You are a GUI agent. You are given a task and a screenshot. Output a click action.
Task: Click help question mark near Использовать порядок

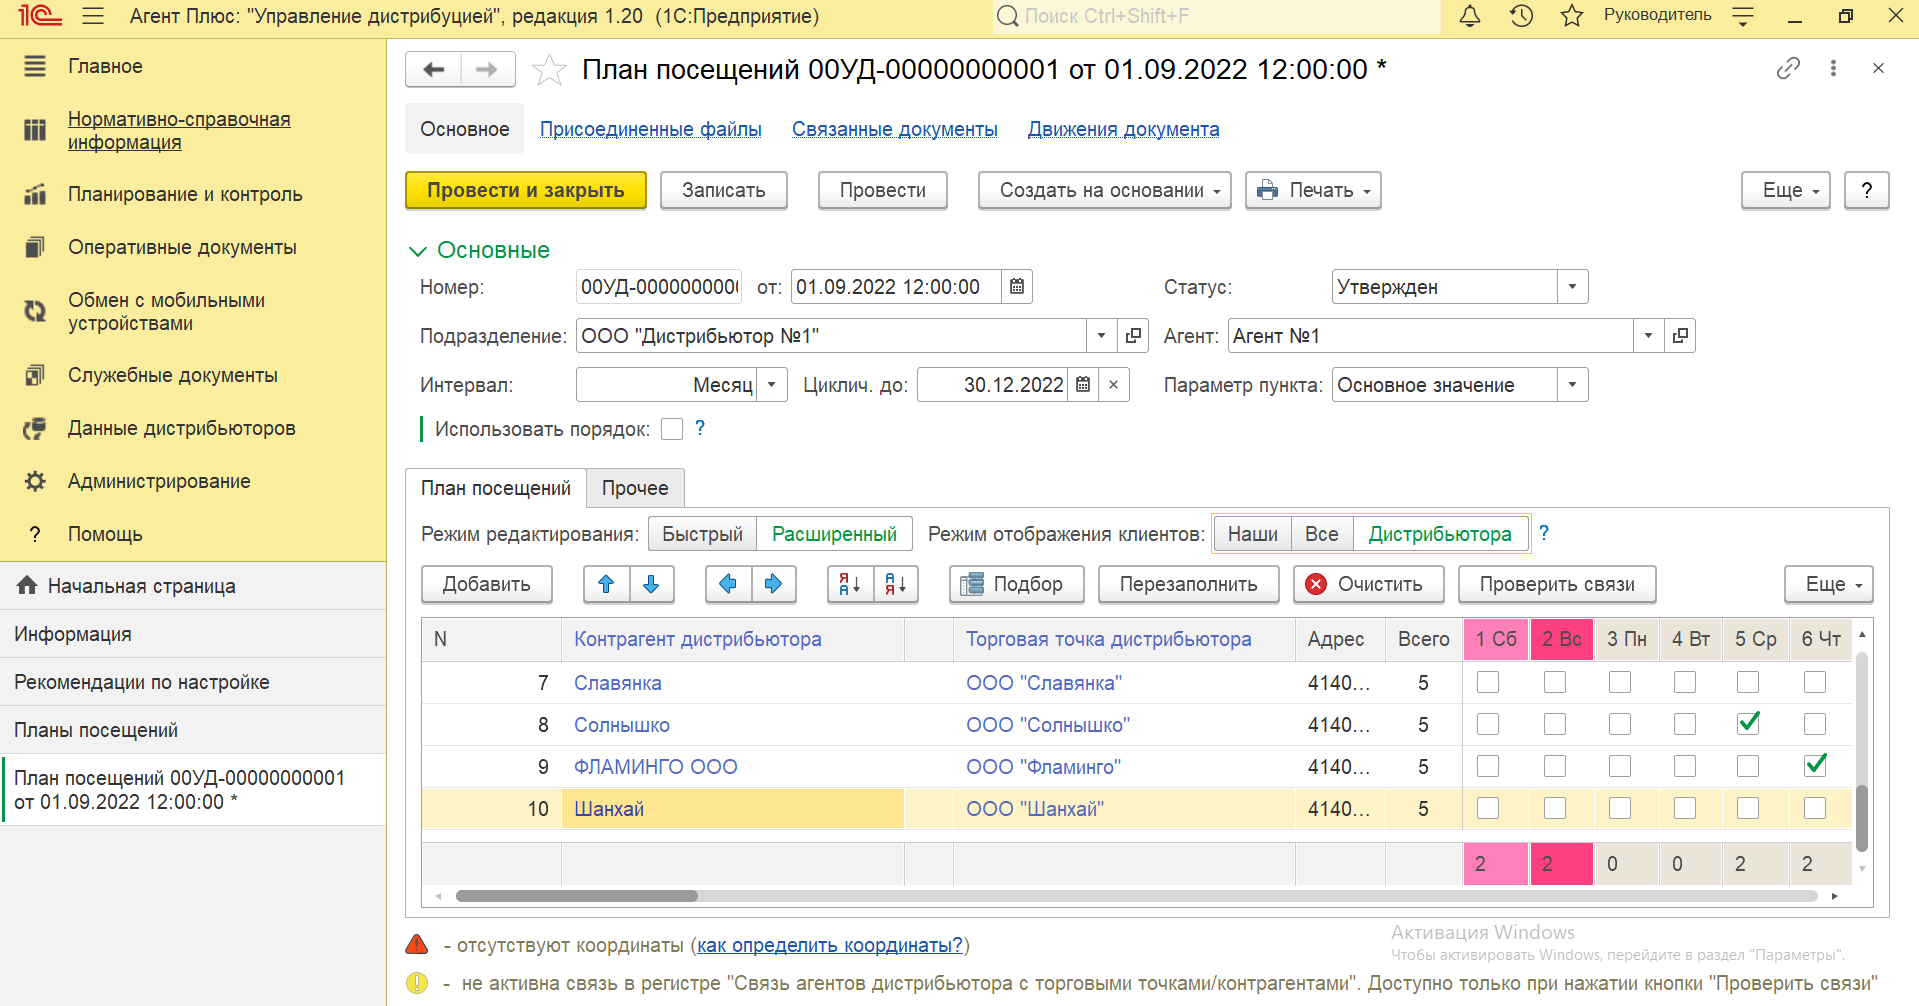point(700,428)
